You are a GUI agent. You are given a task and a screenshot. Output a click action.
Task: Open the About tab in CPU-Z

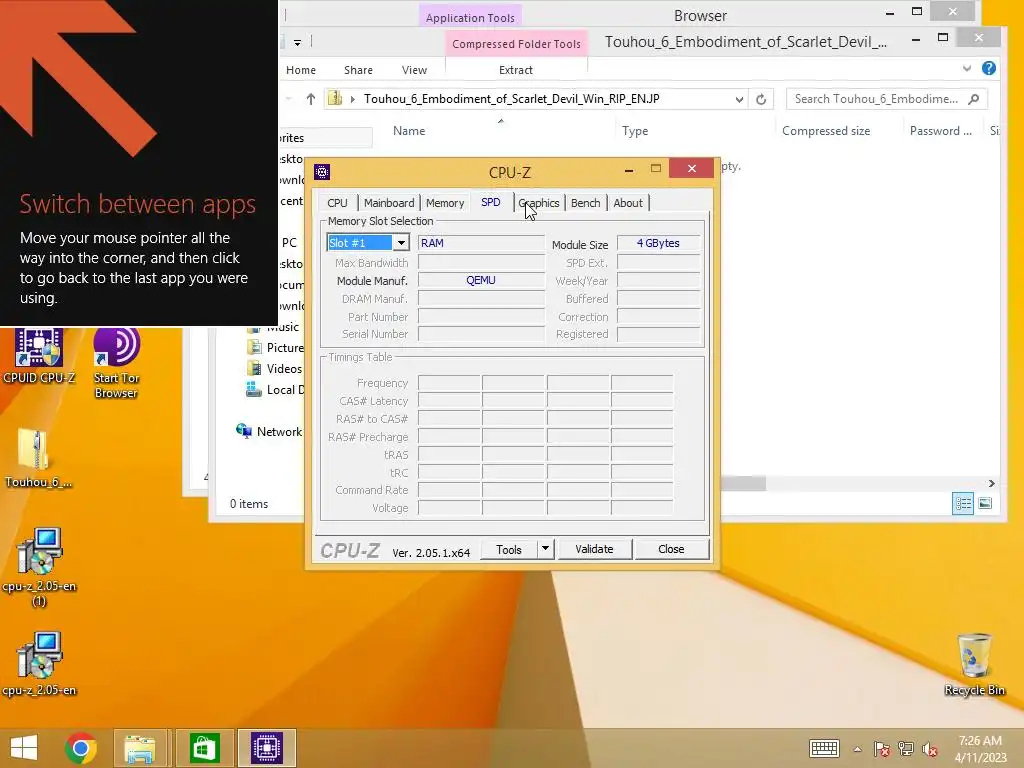pyautogui.click(x=628, y=203)
